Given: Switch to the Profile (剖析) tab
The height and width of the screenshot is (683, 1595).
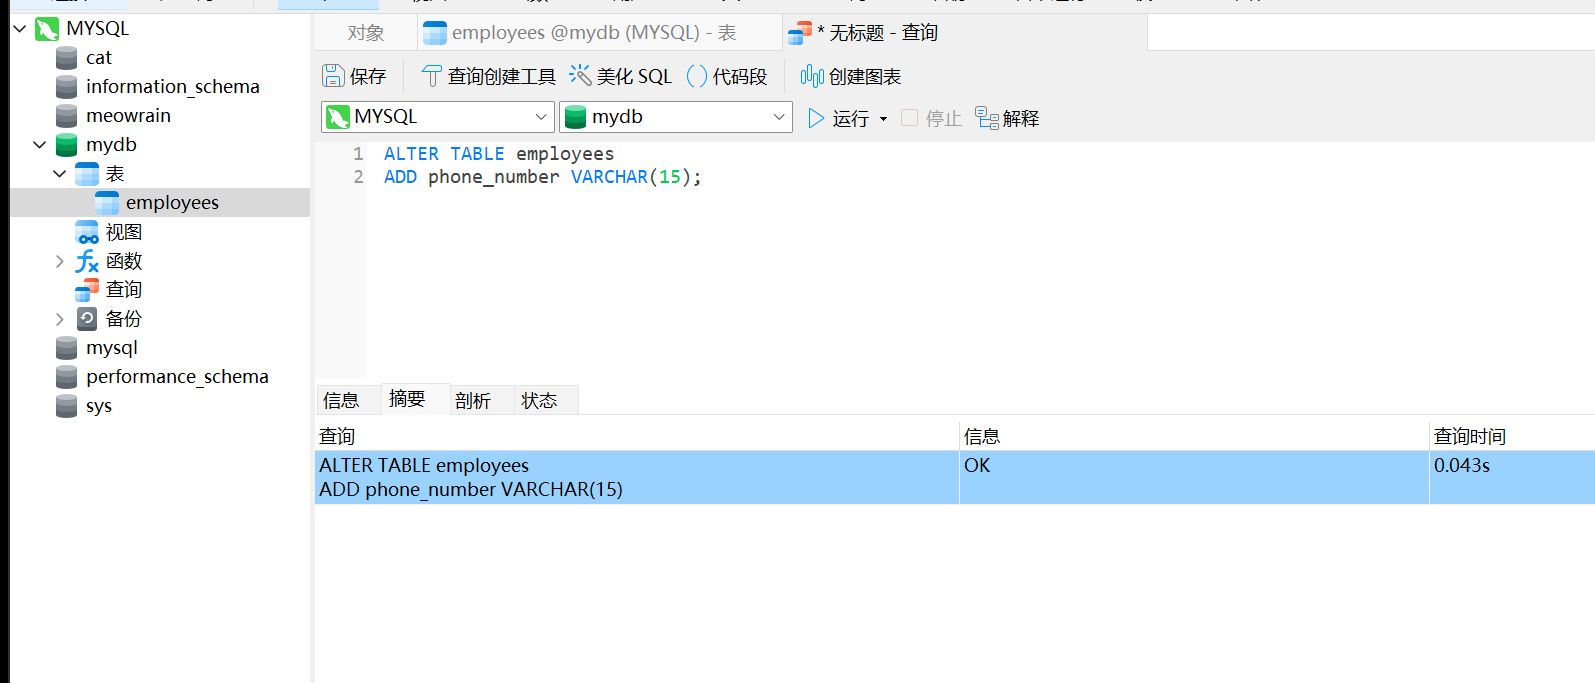Looking at the screenshot, I should (473, 400).
